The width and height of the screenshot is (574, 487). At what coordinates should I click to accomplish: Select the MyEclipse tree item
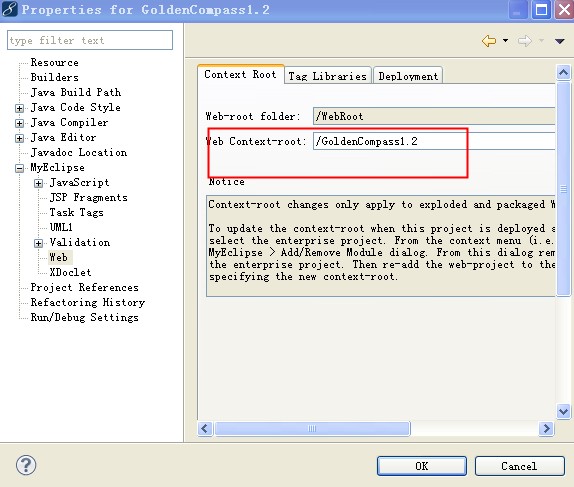pyautogui.click(x=57, y=167)
